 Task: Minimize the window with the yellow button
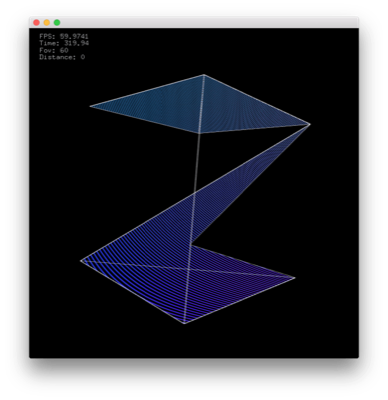point(47,23)
